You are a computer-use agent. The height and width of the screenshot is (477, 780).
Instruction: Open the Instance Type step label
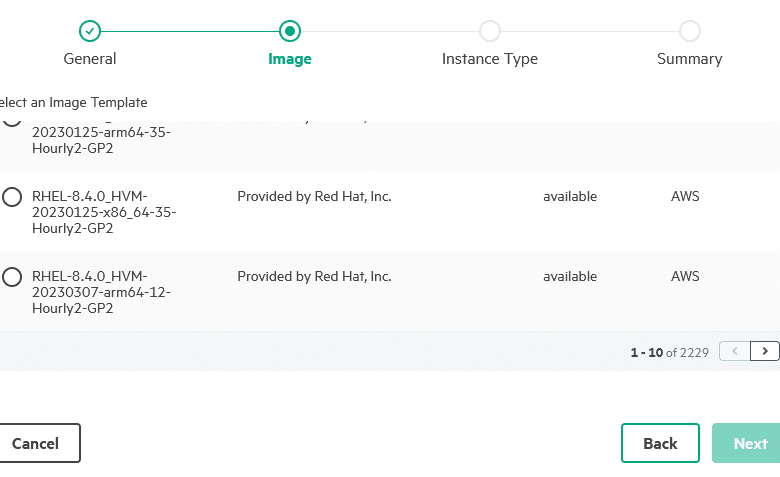(490, 59)
